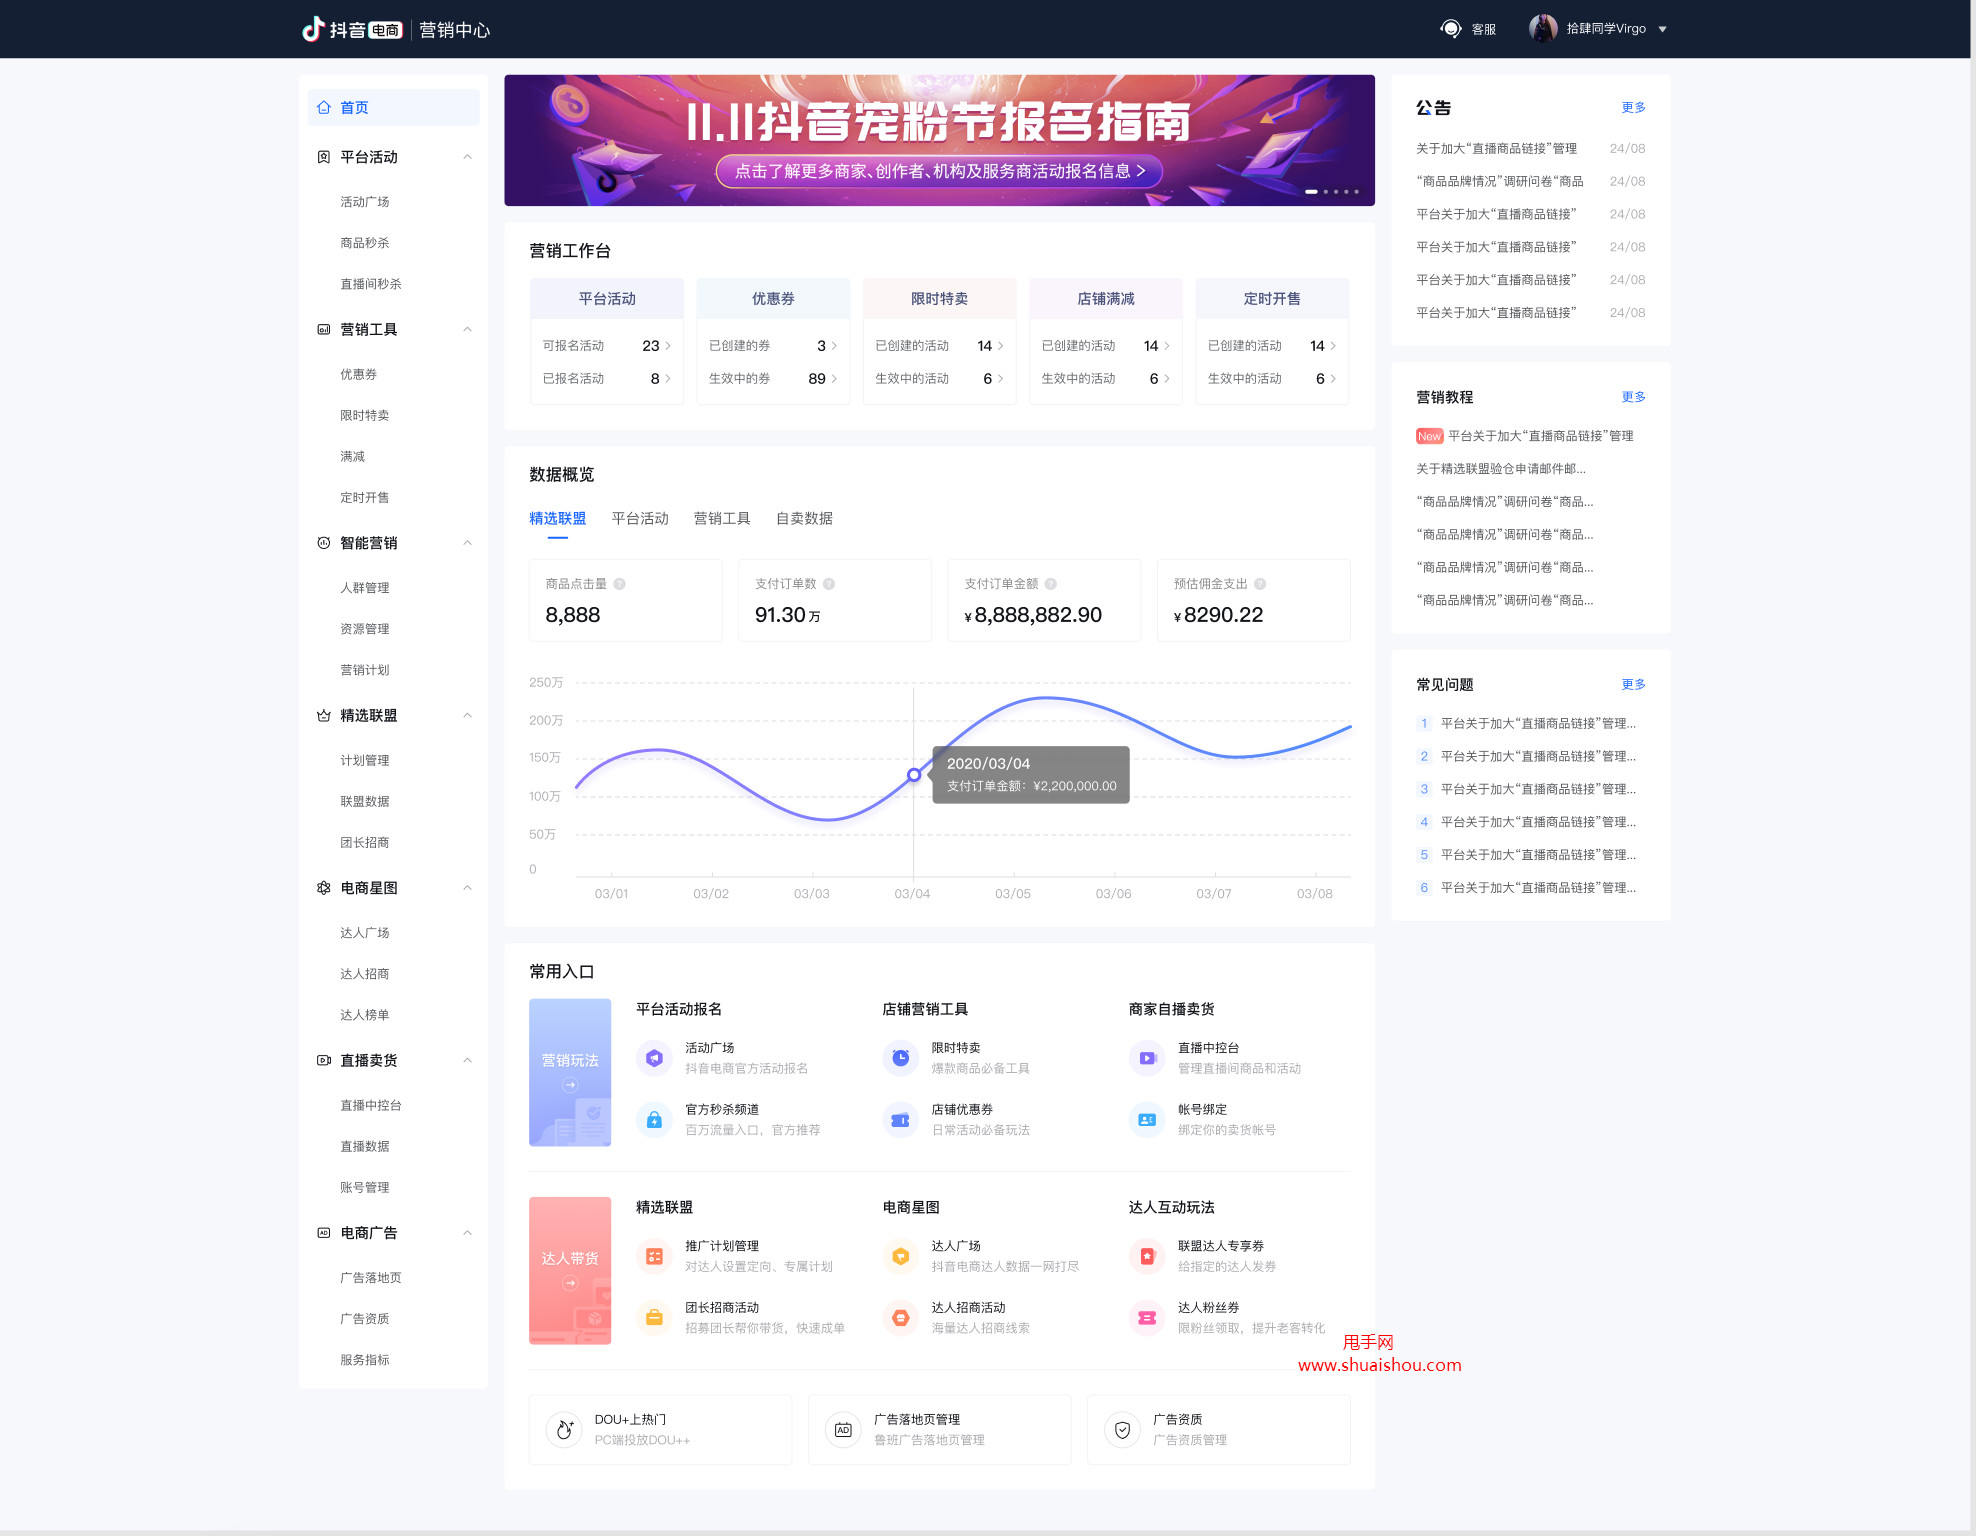1976x1536 pixels.
Task: Select 首页 in the sidebar menu
Action: (x=353, y=107)
